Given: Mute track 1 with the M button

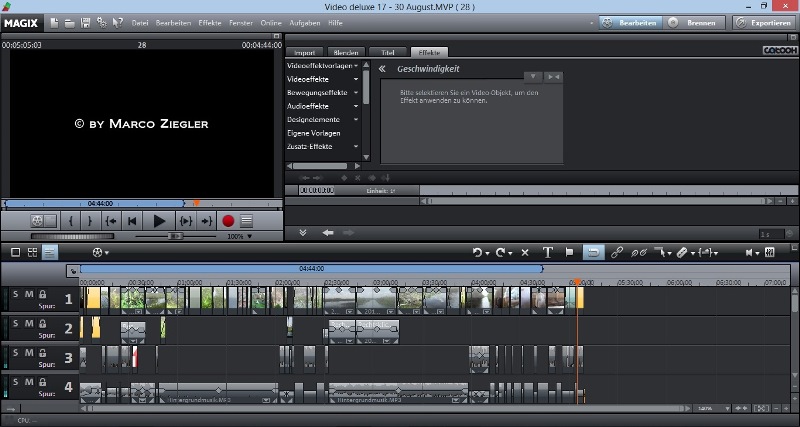Looking at the screenshot, I should tap(29, 294).
